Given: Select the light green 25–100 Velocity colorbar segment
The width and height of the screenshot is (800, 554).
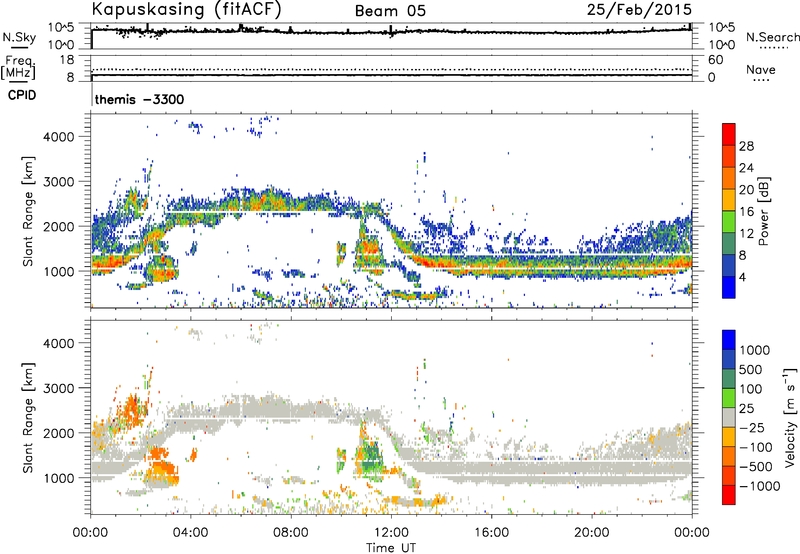Looking at the screenshot, I should click(729, 398).
